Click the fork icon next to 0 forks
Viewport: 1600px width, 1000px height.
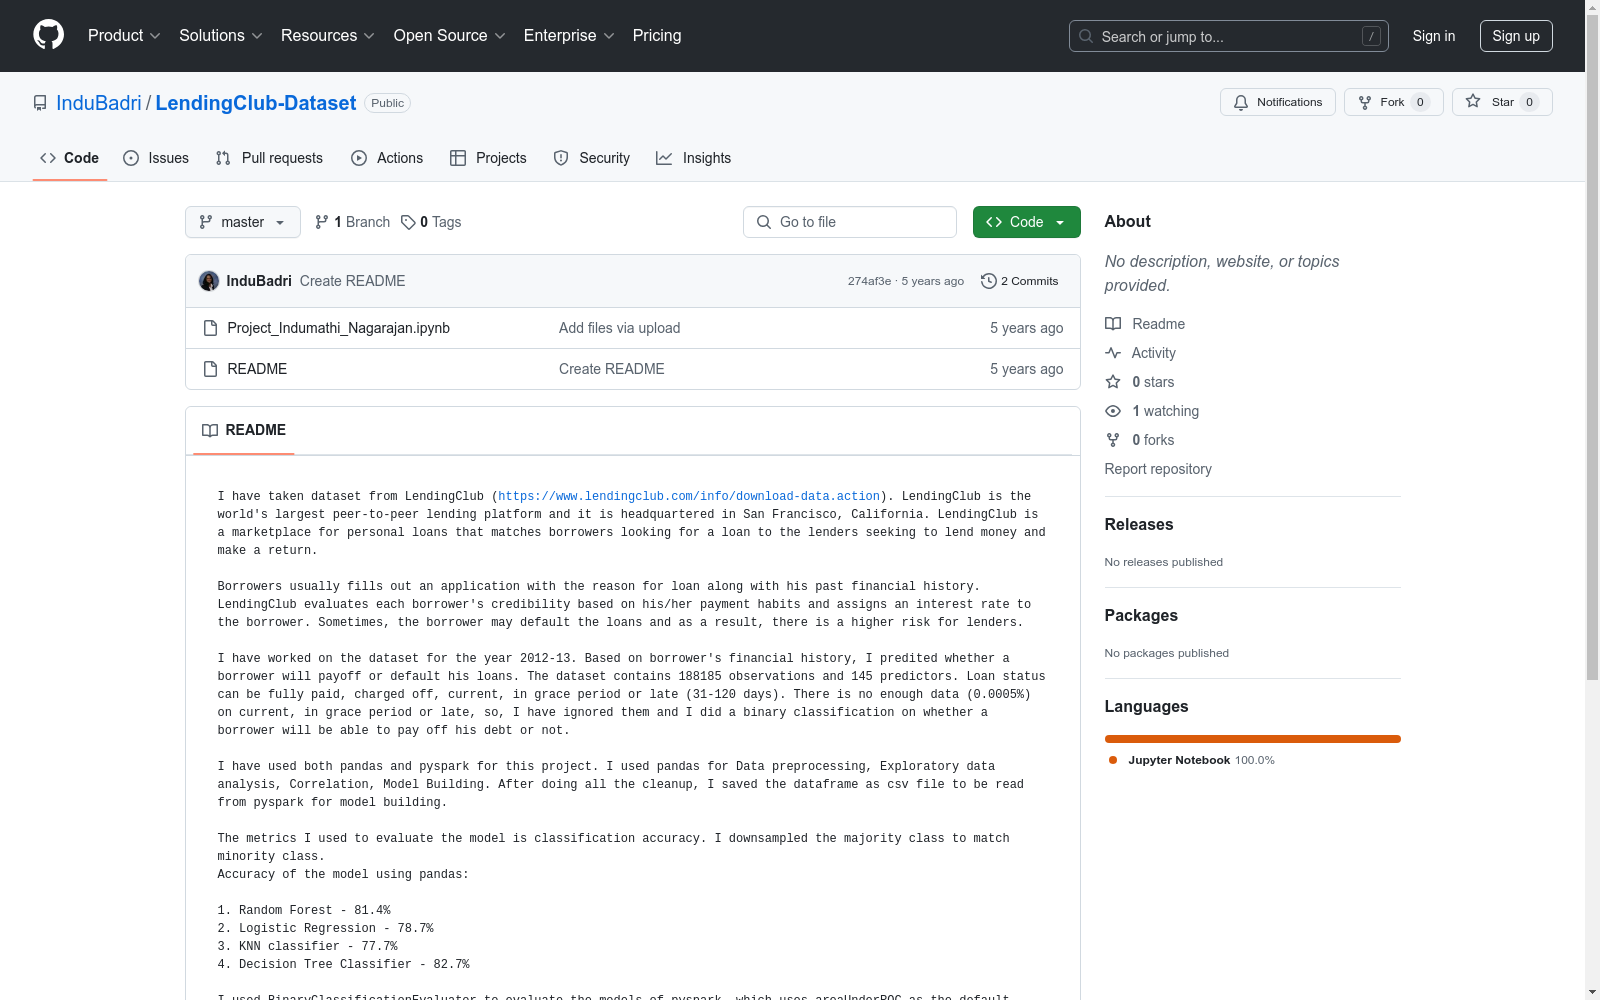(1113, 440)
